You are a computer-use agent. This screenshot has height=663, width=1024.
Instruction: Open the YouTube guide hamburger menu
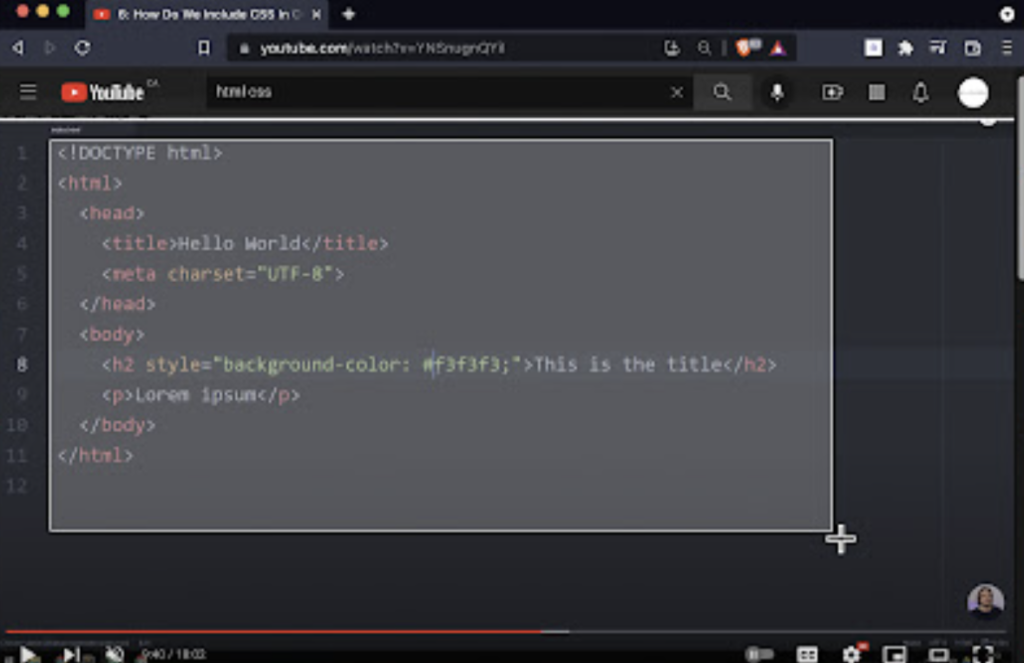[28, 92]
